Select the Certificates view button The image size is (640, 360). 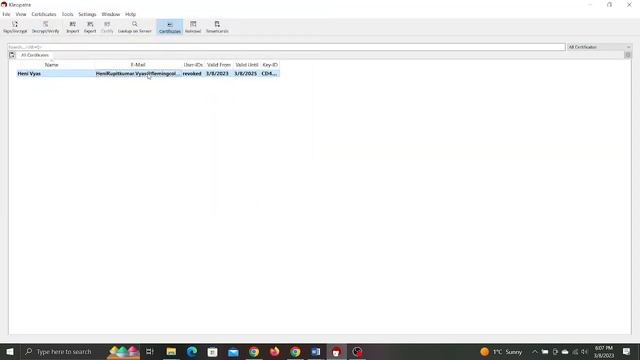coord(170,27)
